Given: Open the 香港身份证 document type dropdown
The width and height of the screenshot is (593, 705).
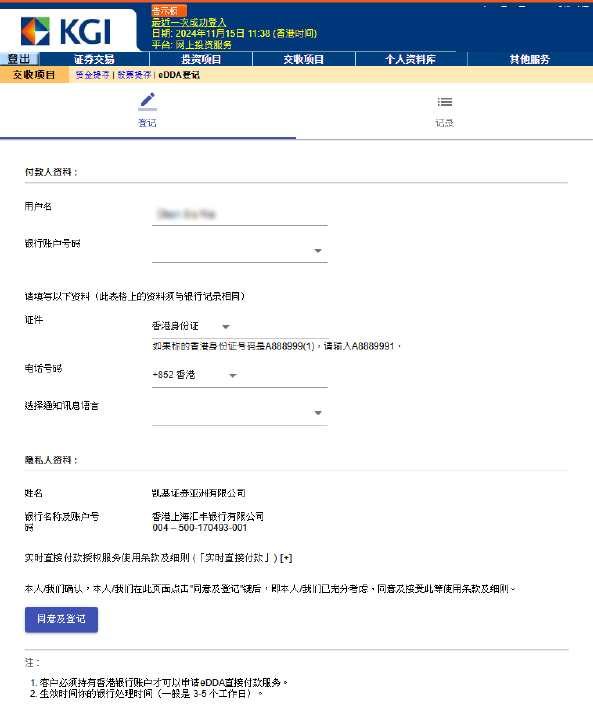Looking at the screenshot, I should [191, 326].
